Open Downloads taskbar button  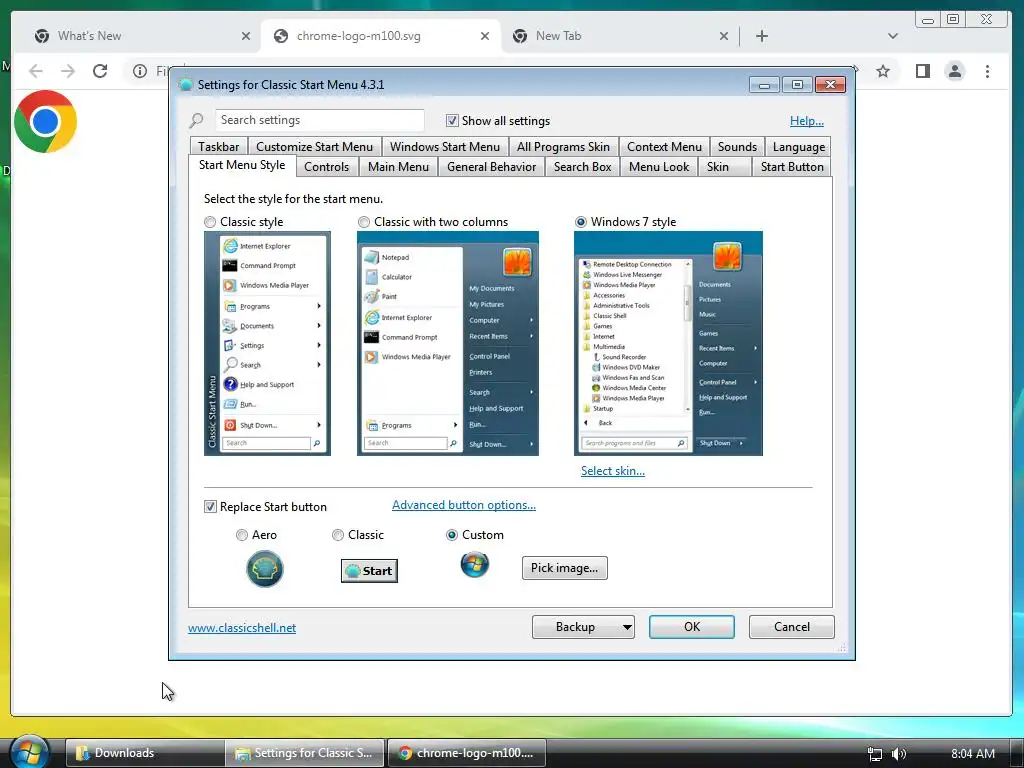(x=145, y=753)
